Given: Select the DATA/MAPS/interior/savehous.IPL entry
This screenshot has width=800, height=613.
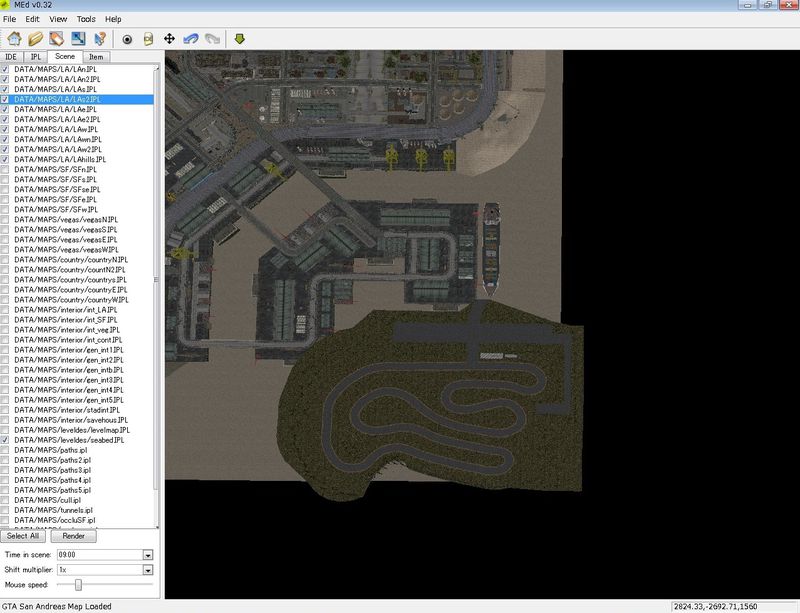Looking at the screenshot, I should (71, 420).
